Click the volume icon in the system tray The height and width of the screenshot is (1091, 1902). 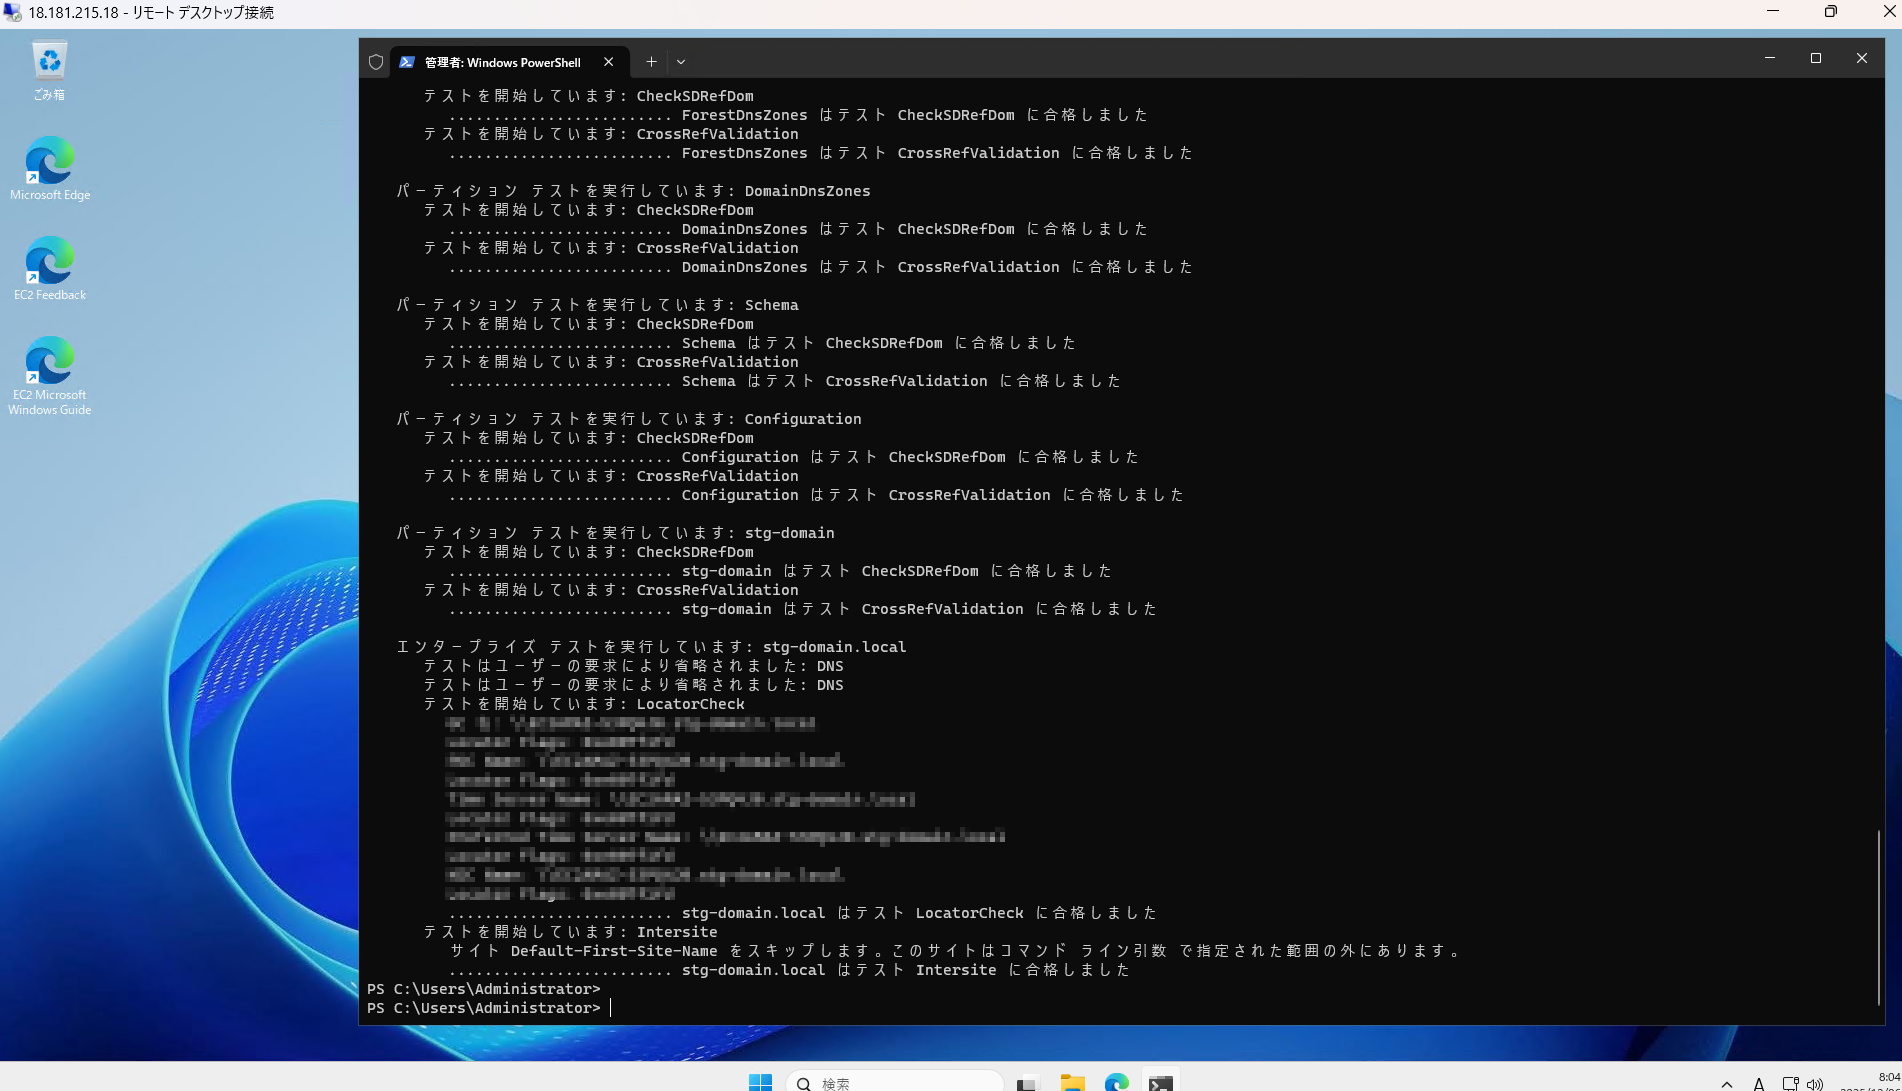pyautogui.click(x=1815, y=1083)
